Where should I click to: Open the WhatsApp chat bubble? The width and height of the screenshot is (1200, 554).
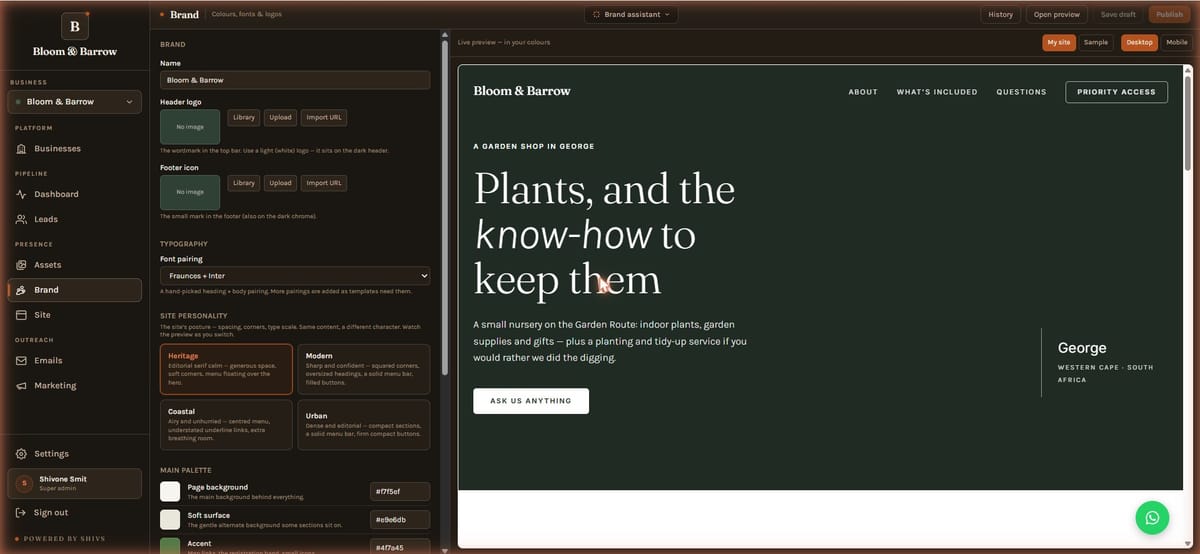click(x=1152, y=518)
